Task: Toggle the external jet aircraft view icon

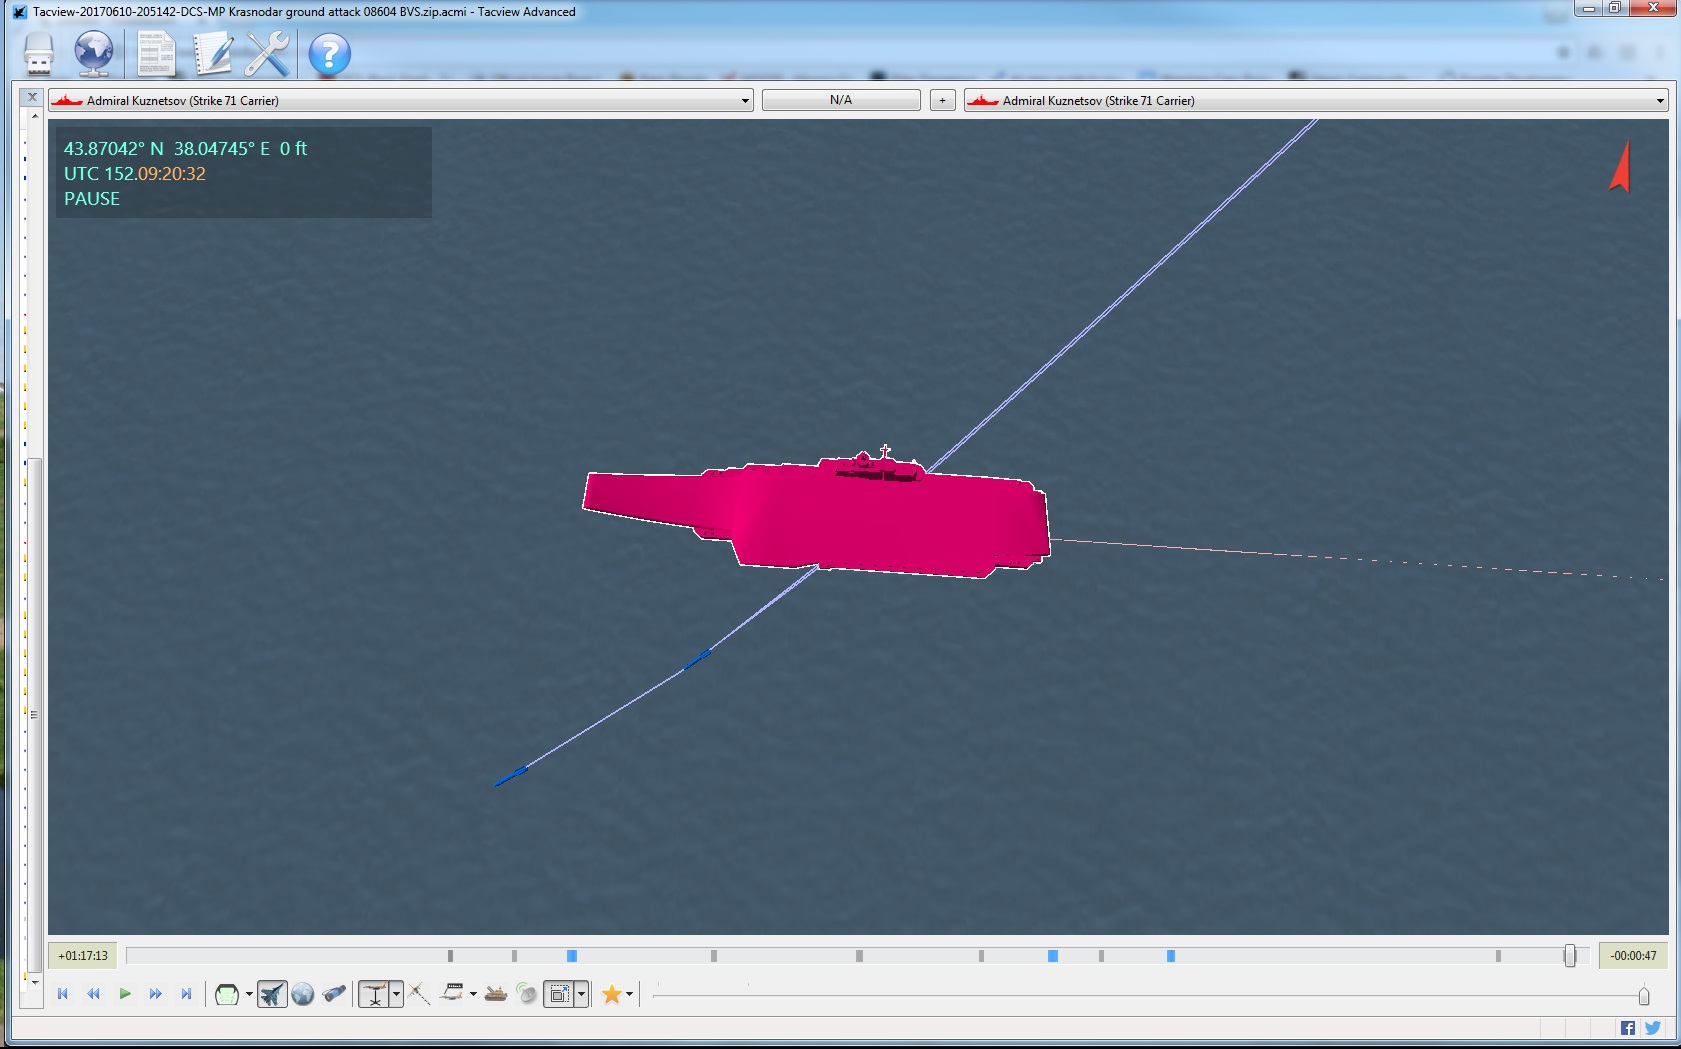Action: click(x=272, y=994)
